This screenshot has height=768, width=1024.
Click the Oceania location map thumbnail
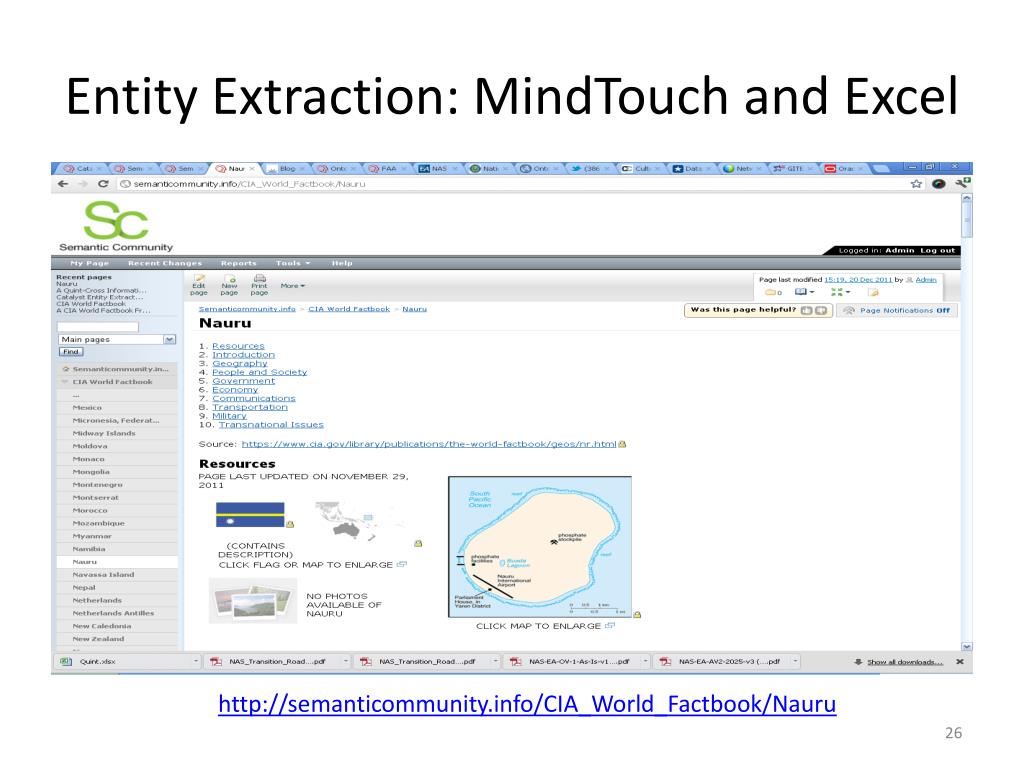point(359,522)
